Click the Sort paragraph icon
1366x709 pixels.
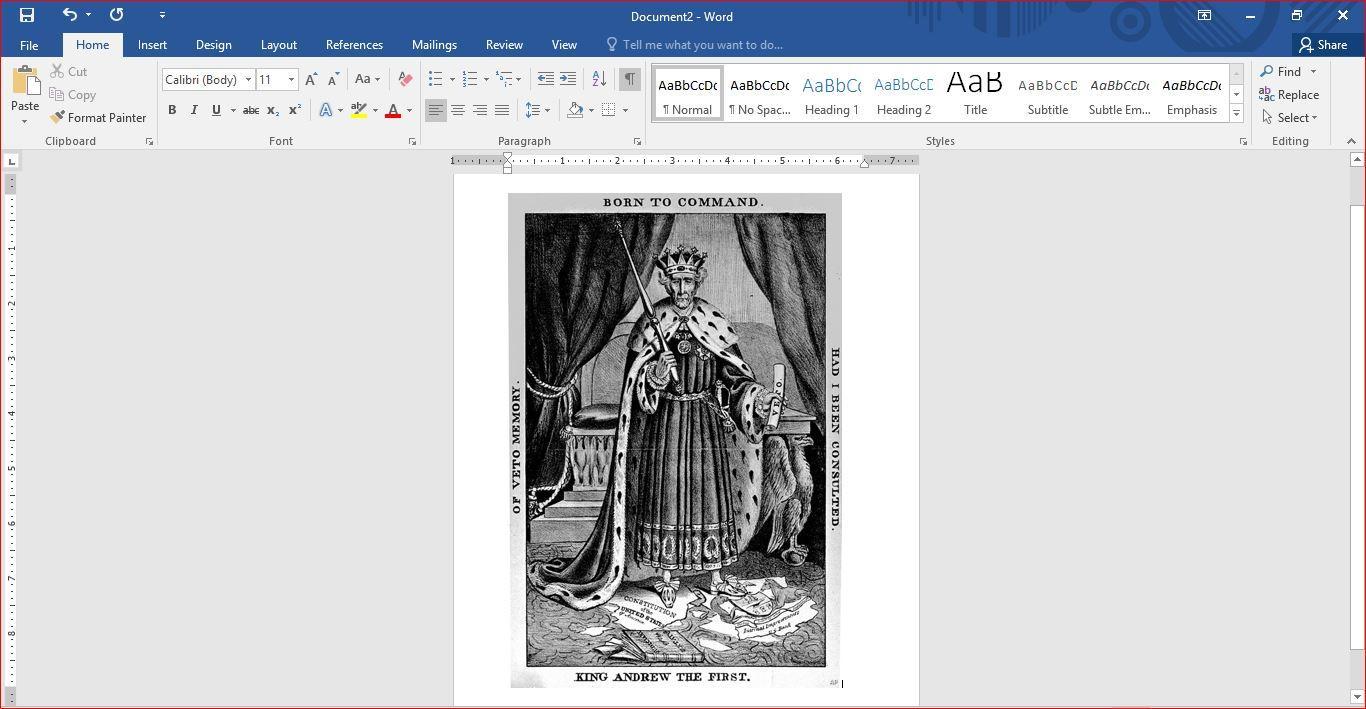coord(599,79)
